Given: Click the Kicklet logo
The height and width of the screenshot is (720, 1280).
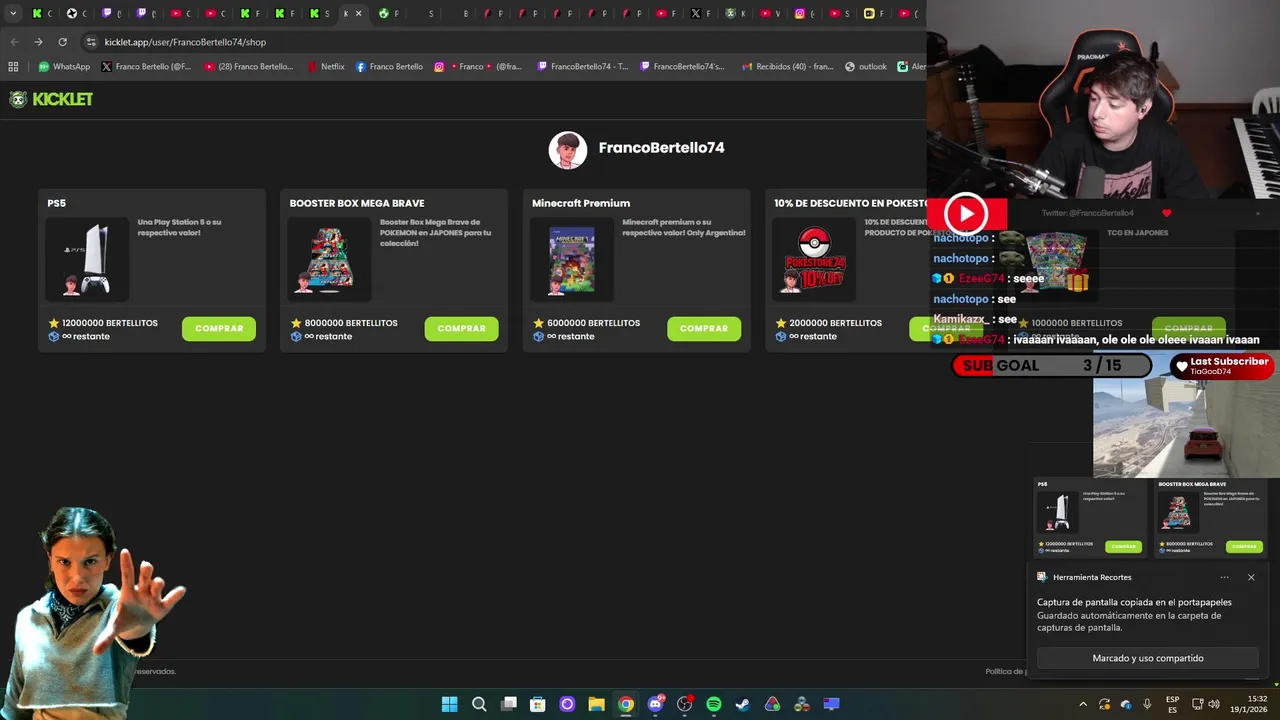Looking at the screenshot, I should [x=51, y=99].
